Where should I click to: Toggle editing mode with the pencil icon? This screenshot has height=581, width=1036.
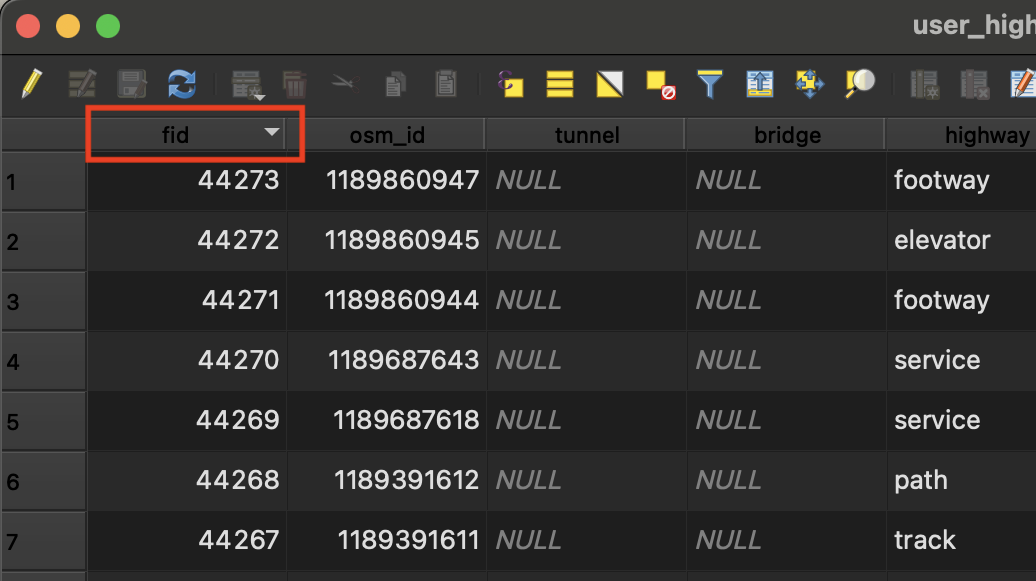click(32, 84)
